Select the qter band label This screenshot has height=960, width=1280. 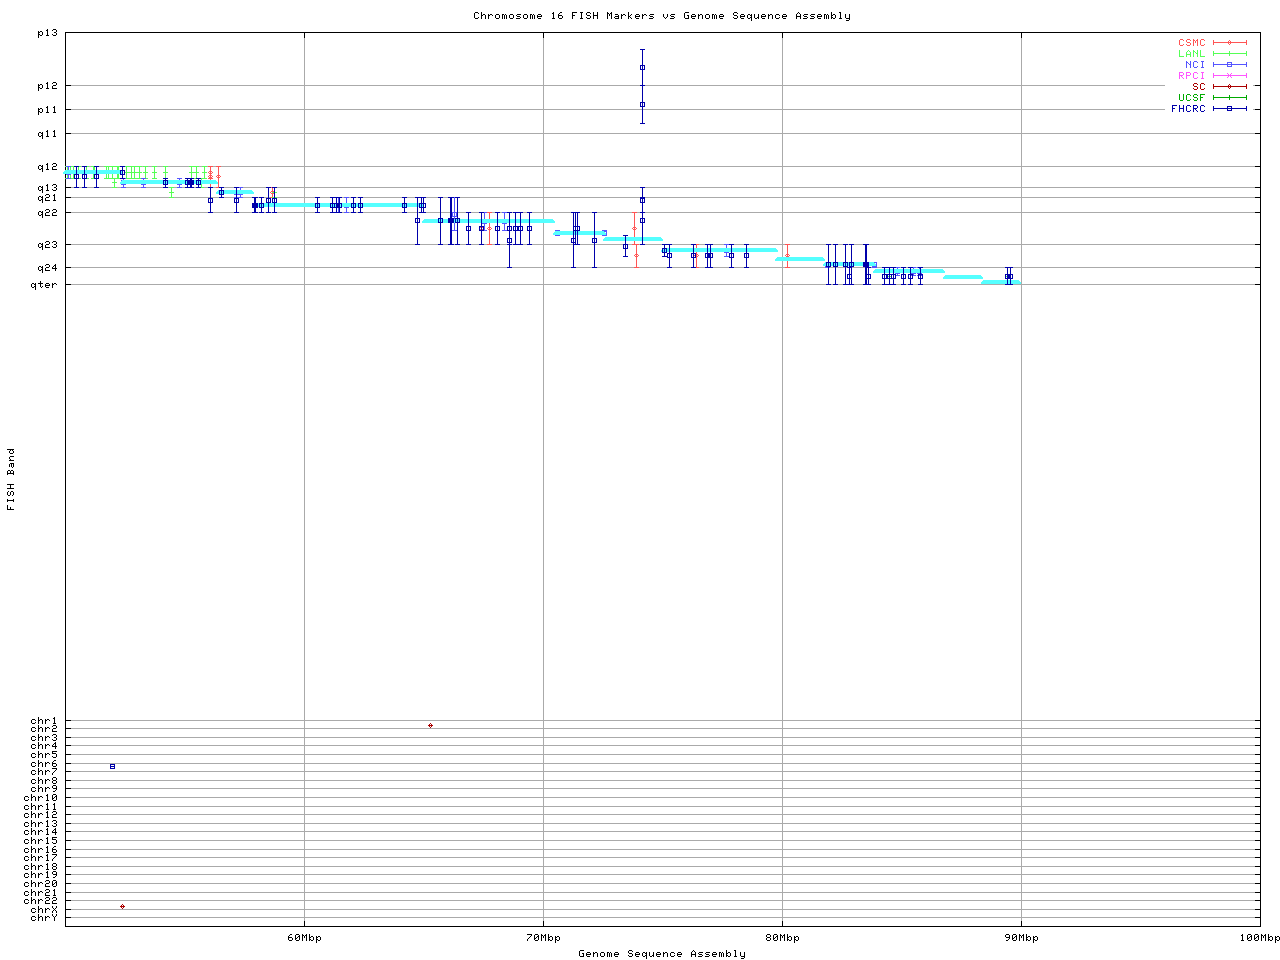coord(44,285)
